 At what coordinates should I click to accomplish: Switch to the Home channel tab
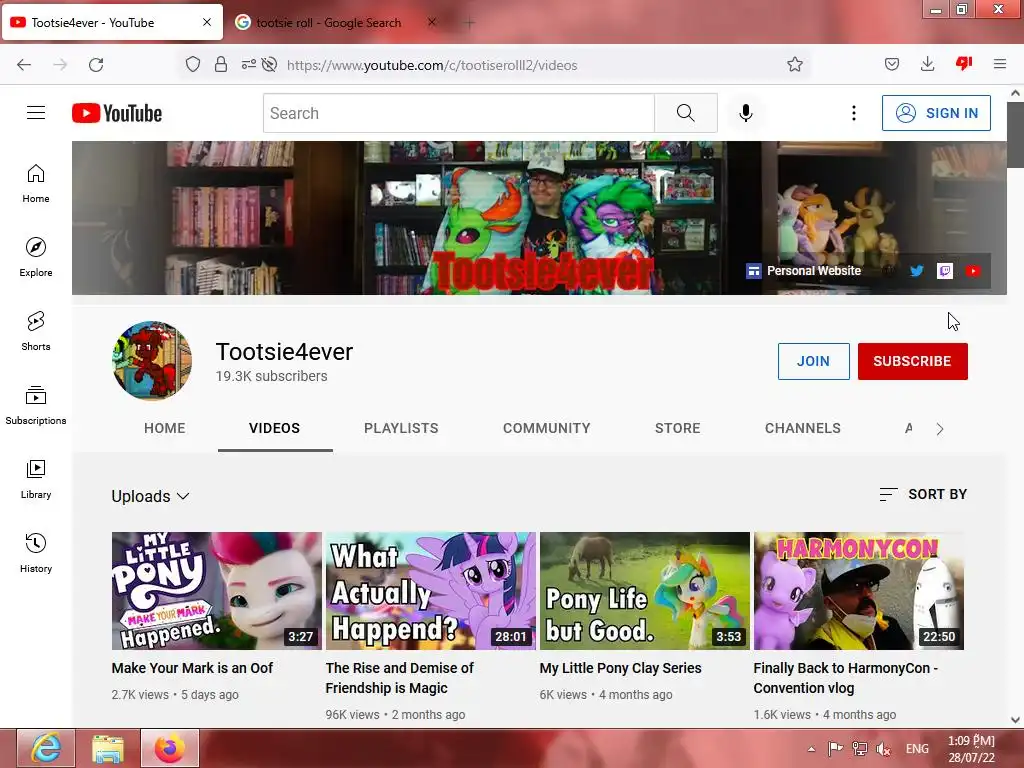pos(165,428)
